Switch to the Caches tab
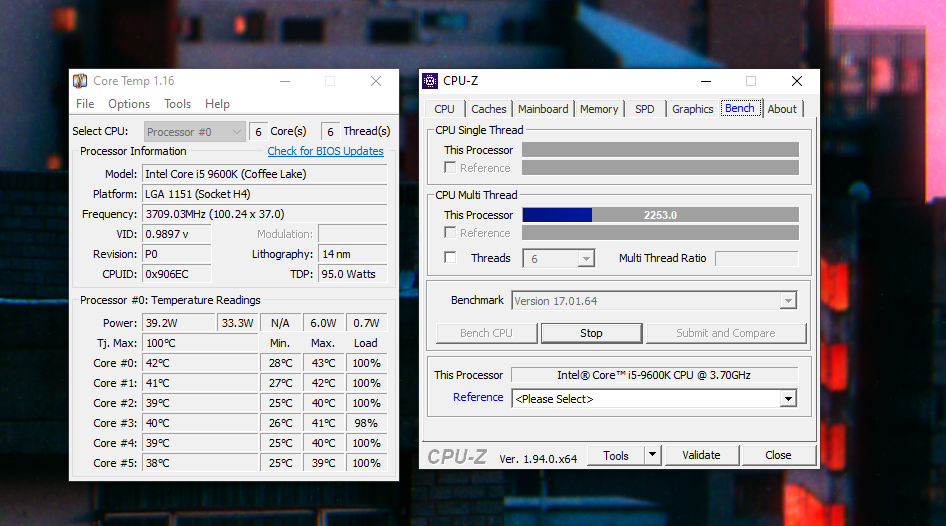 click(x=489, y=109)
